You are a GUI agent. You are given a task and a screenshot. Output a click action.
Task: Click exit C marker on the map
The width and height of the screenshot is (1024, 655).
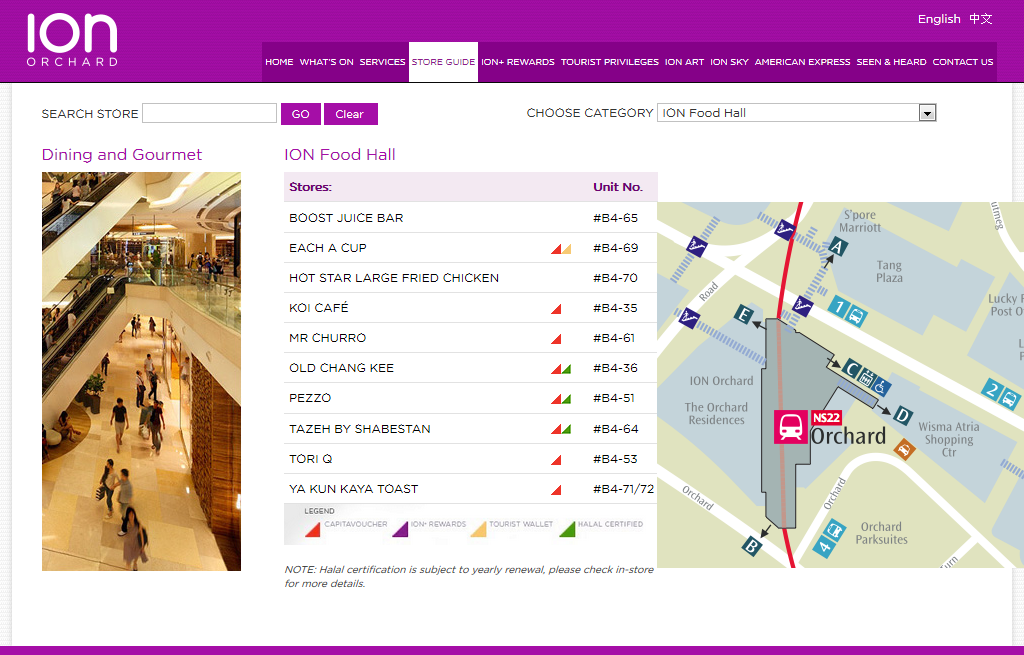click(850, 369)
